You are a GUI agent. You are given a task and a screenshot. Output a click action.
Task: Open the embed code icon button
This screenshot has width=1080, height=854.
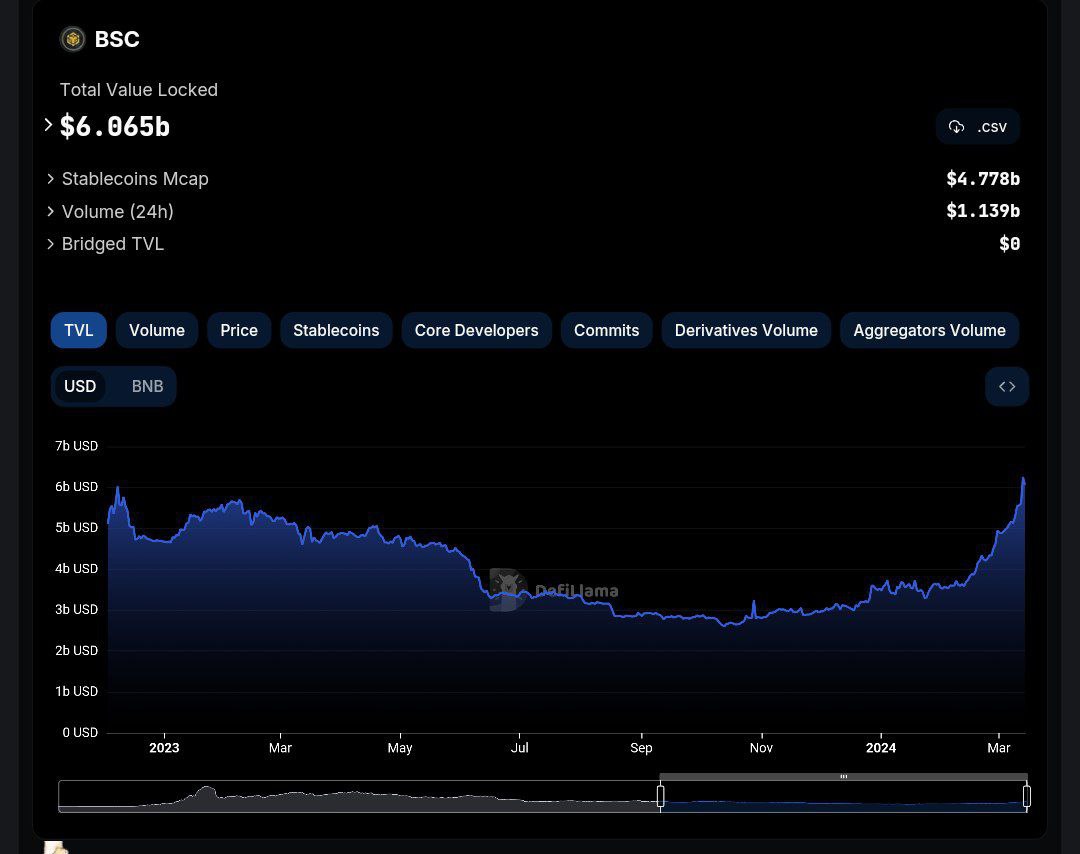coord(1007,386)
